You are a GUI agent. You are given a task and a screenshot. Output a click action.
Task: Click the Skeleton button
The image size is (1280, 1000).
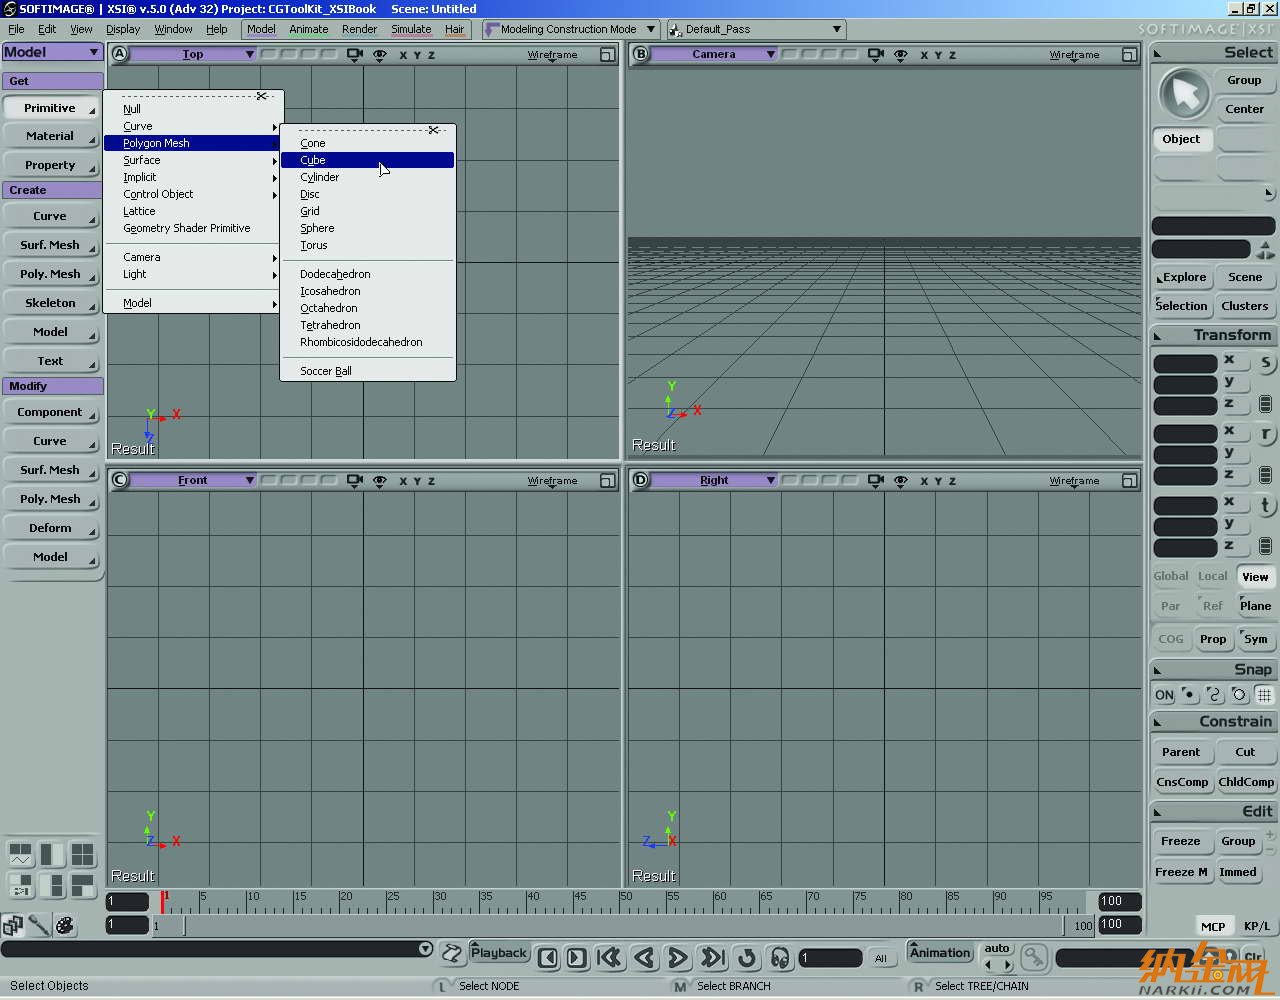pos(50,303)
